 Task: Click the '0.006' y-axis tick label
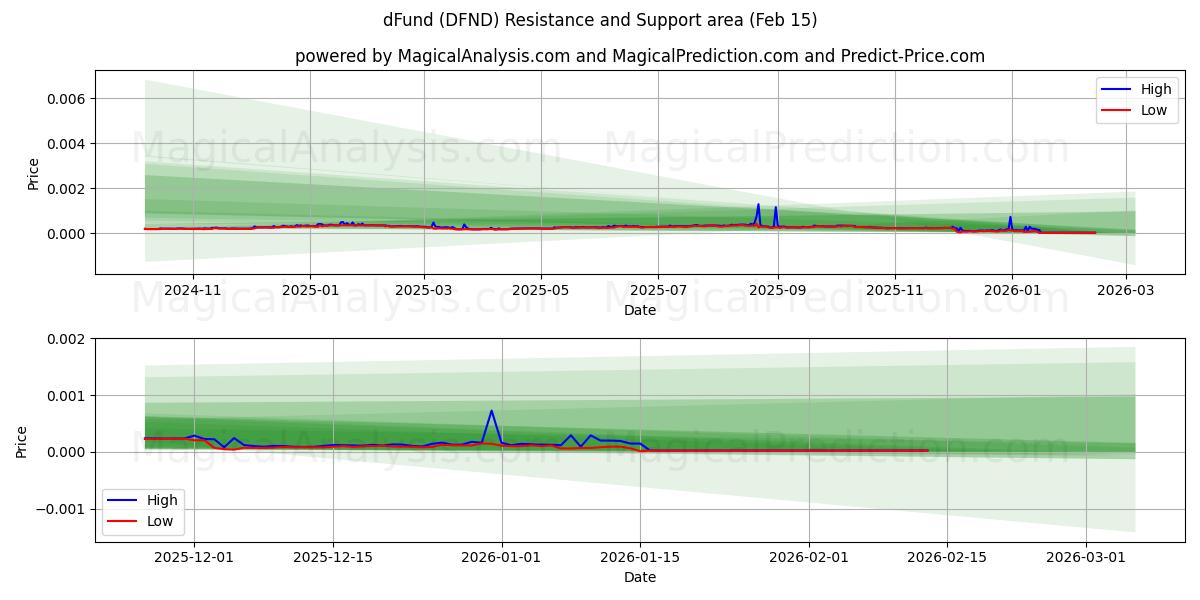click(x=68, y=99)
